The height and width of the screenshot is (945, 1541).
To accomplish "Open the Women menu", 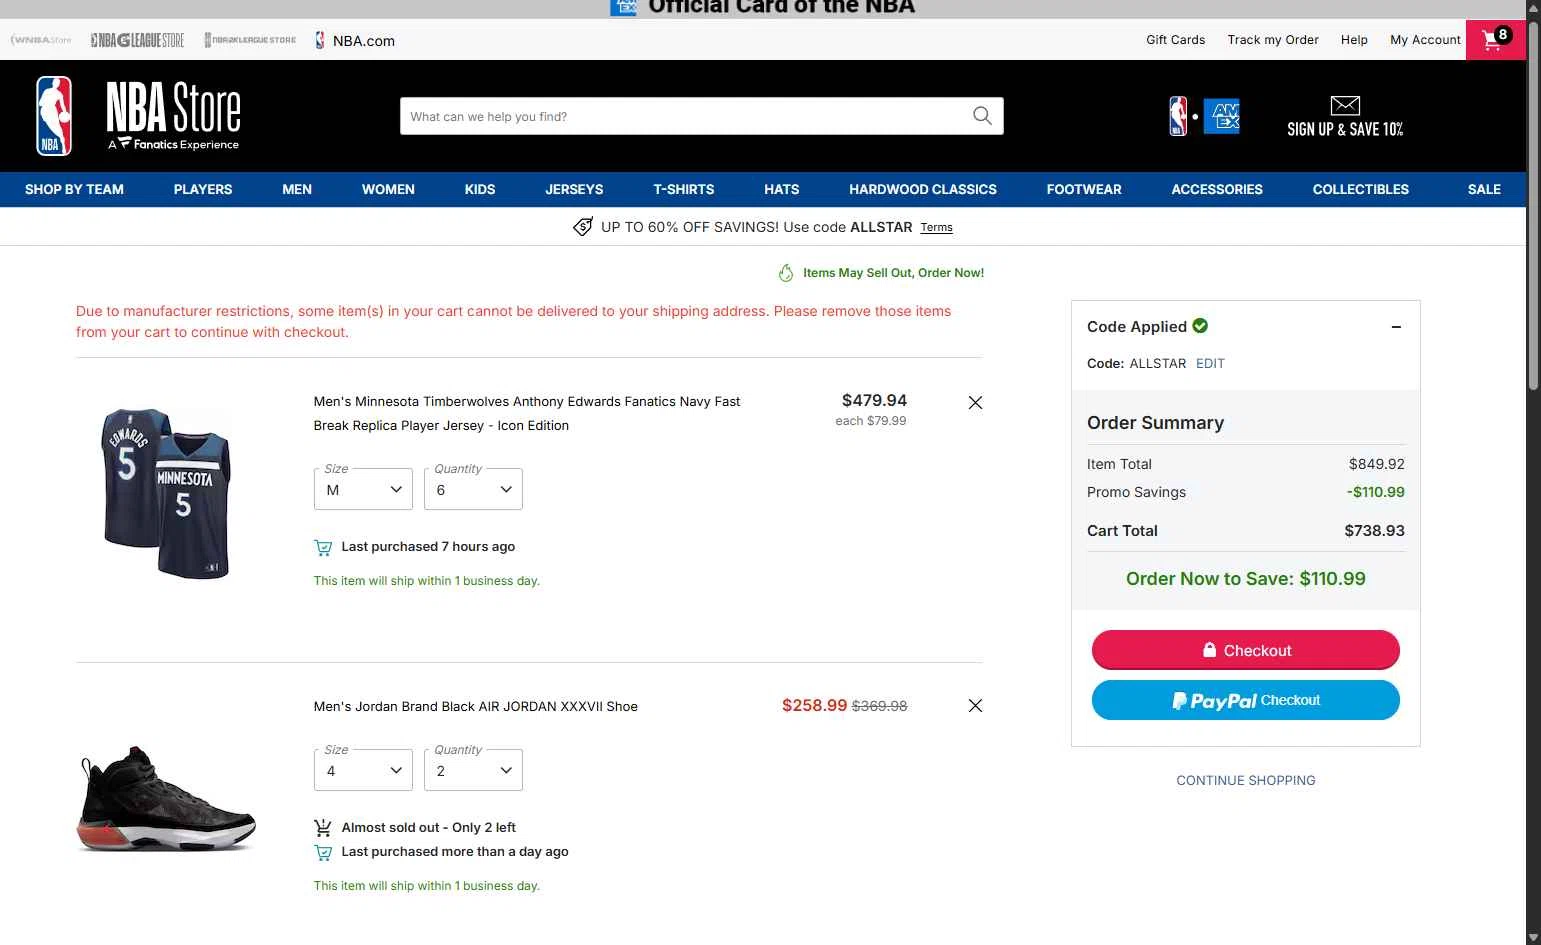I will pos(388,189).
